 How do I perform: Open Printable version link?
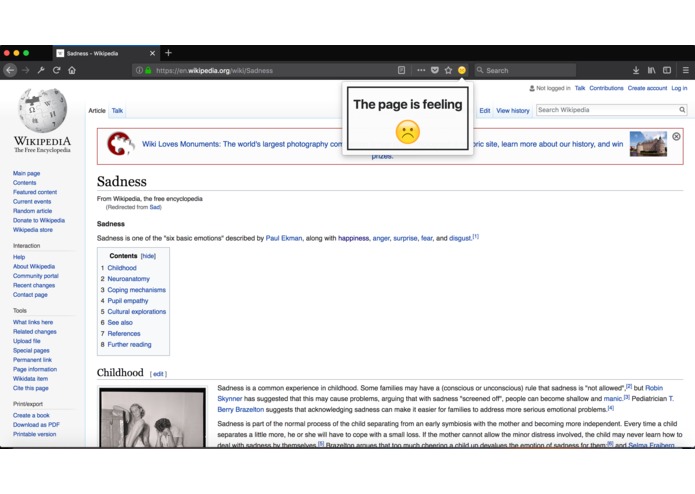[35, 434]
